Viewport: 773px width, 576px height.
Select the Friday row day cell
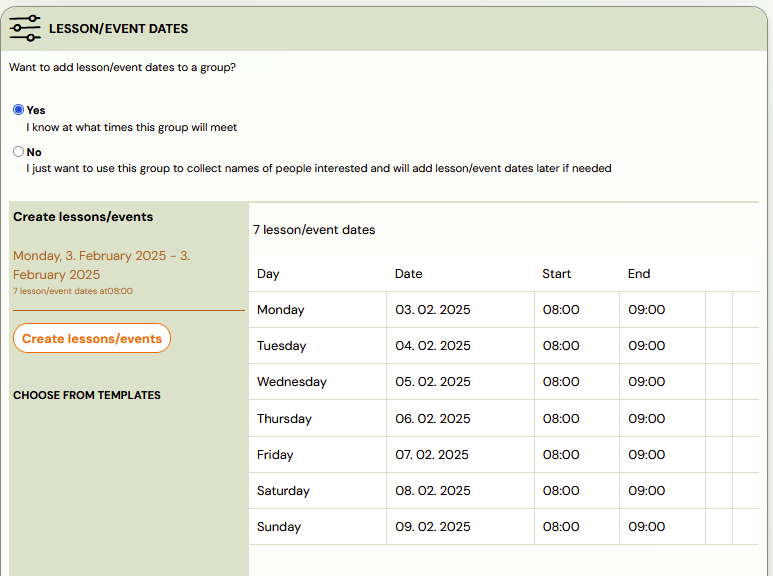point(317,455)
